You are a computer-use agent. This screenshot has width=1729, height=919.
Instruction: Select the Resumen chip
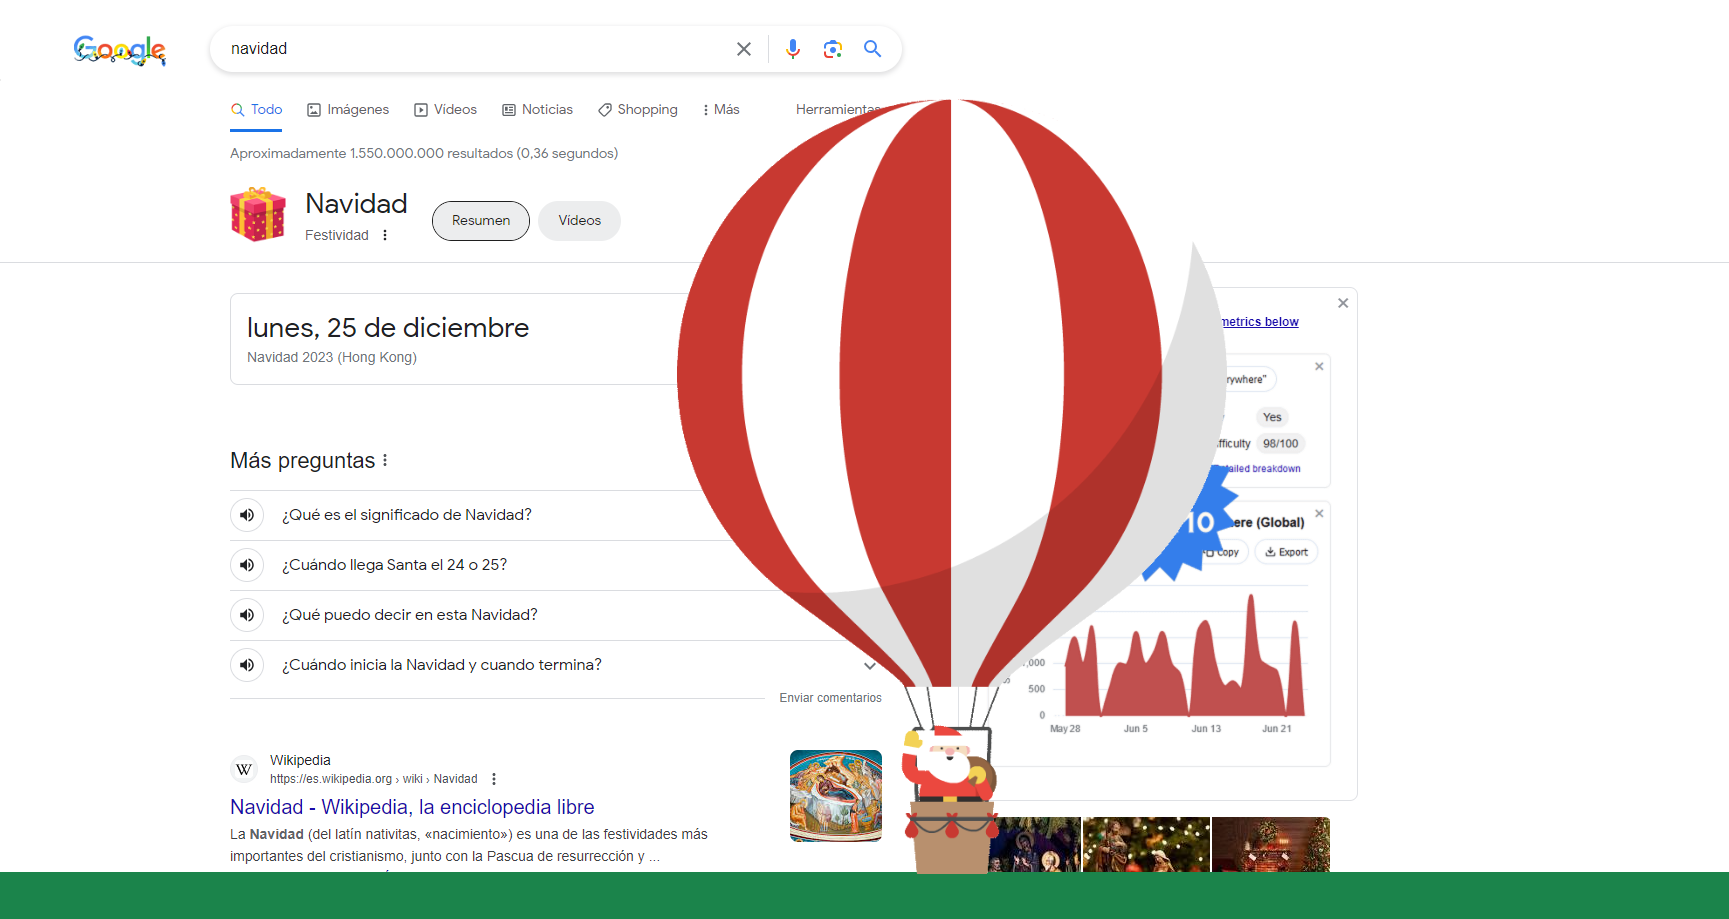coord(481,221)
